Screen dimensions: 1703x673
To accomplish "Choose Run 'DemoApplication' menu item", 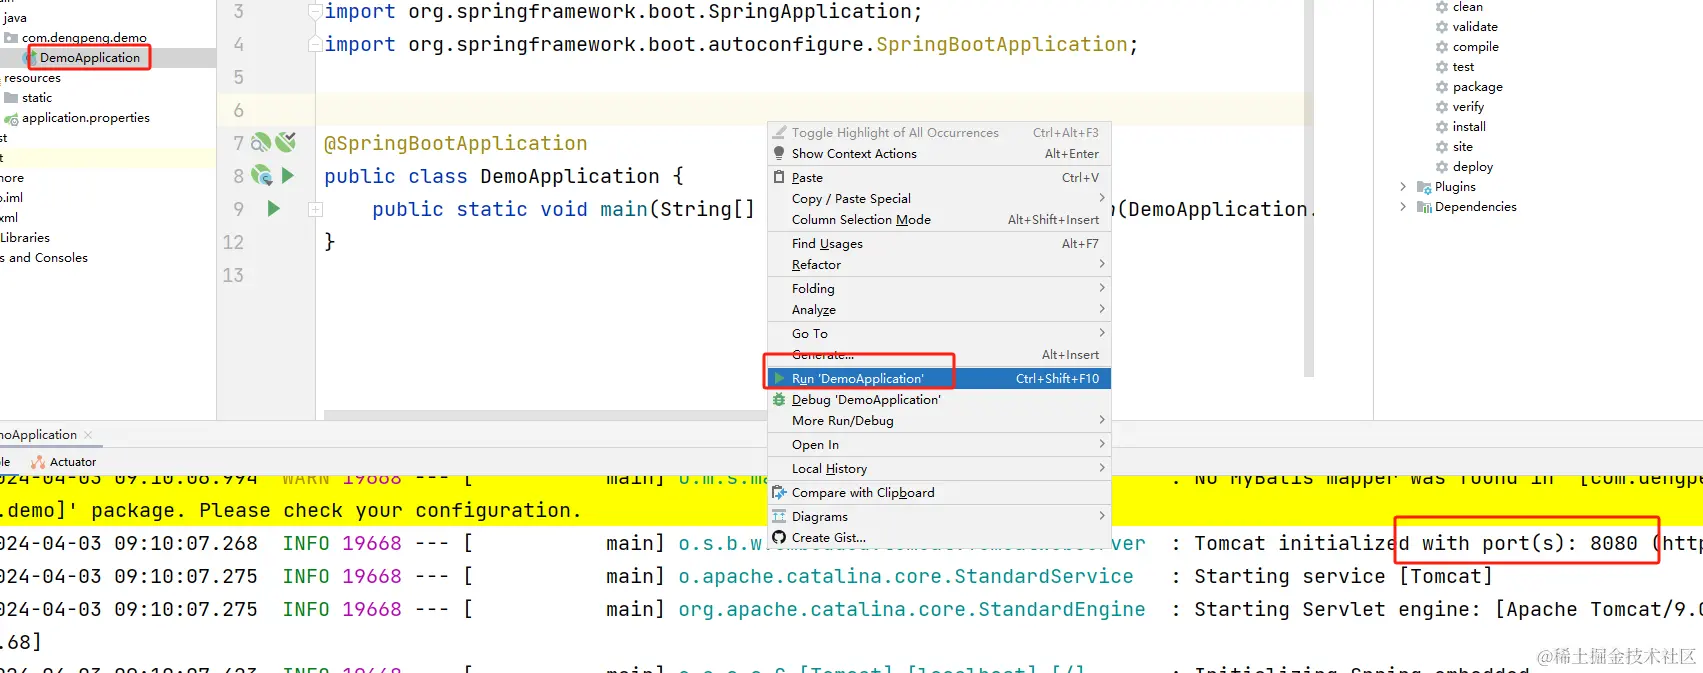I will (x=939, y=379).
